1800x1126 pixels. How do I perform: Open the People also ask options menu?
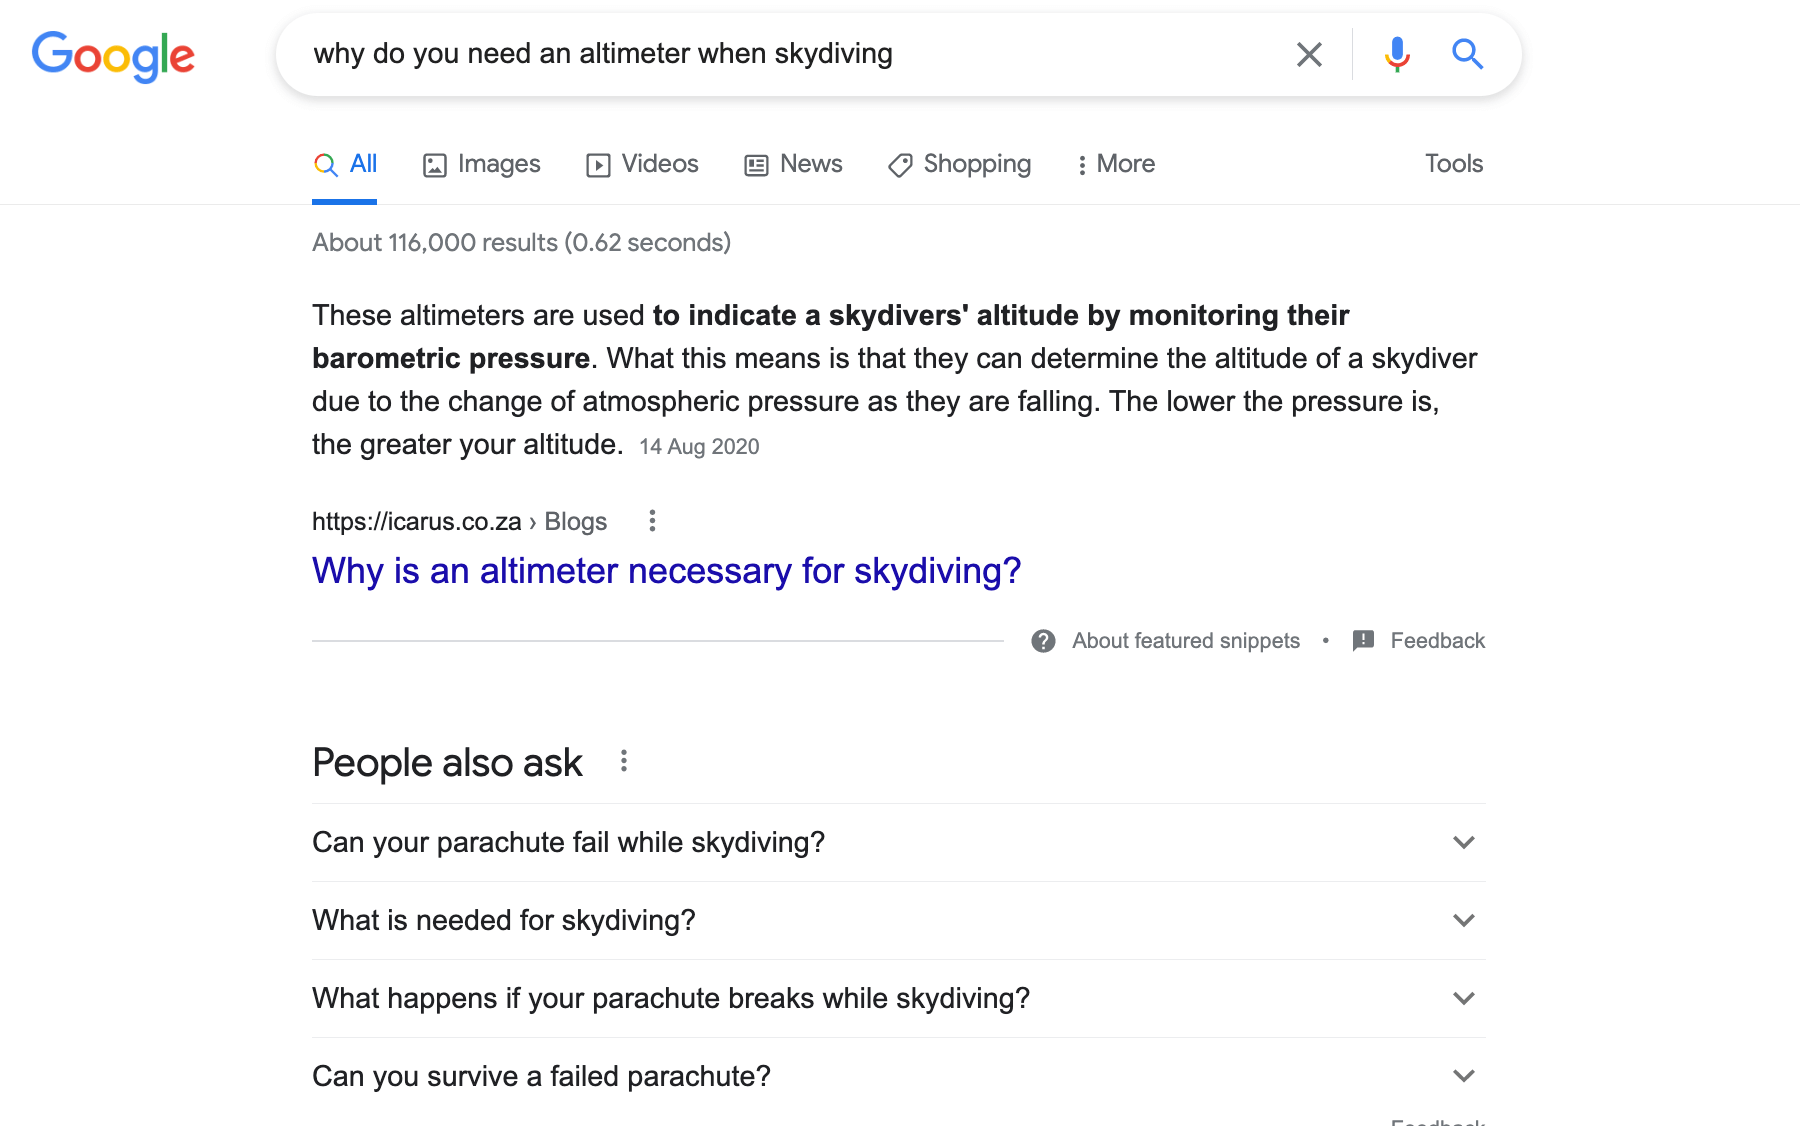[x=625, y=761]
